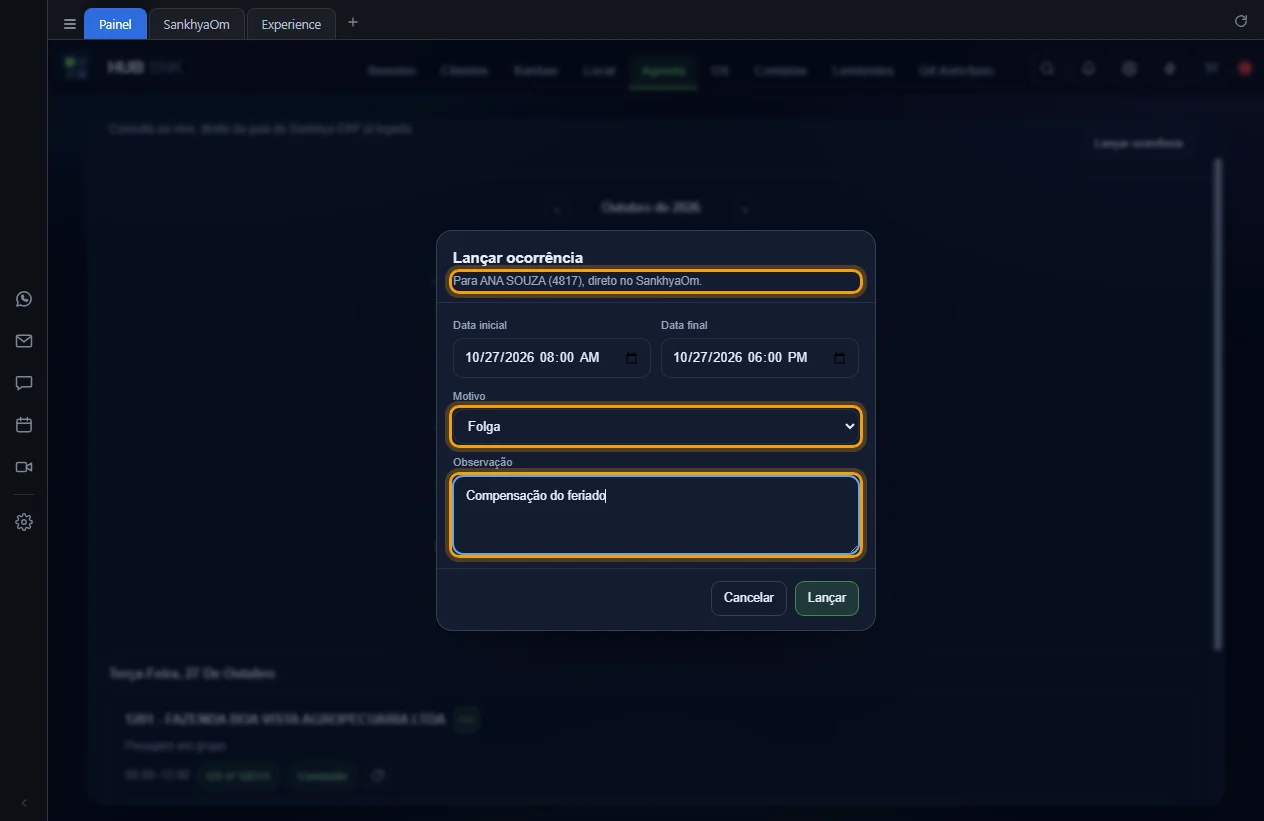Open the video camera sidebar icon
Image resolution: width=1264 pixels, height=821 pixels.
pyautogui.click(x=24, y=467)
